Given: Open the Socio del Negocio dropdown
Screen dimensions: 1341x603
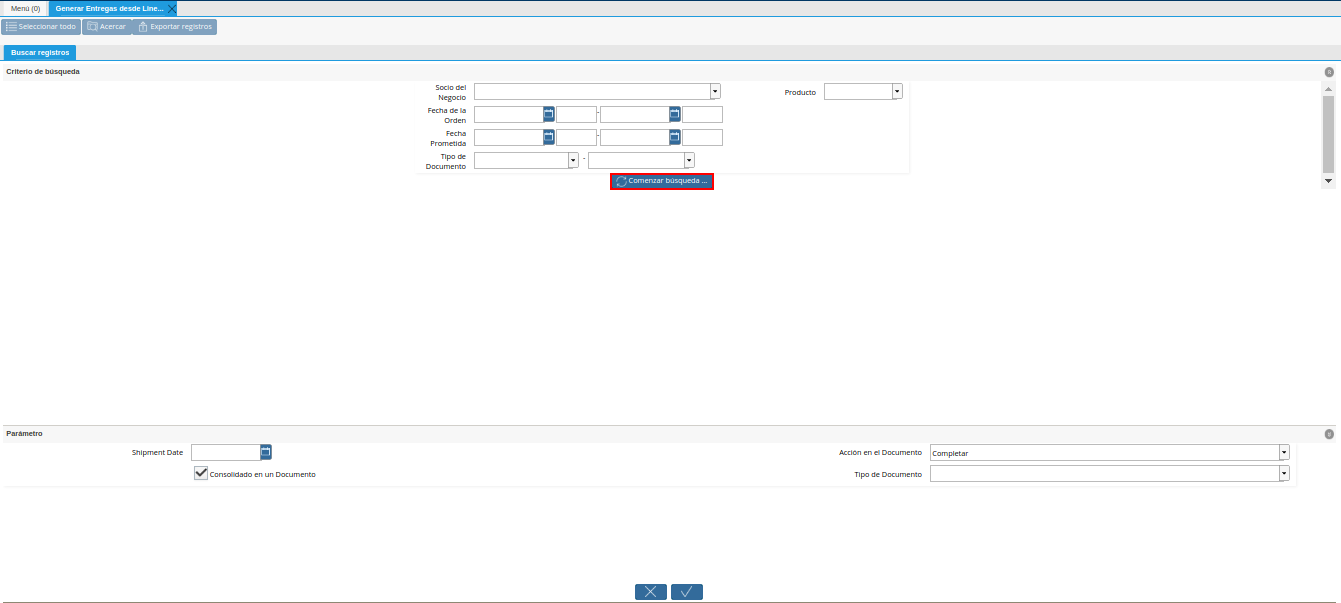Looking at the screenshot, I should pos(715,91).
